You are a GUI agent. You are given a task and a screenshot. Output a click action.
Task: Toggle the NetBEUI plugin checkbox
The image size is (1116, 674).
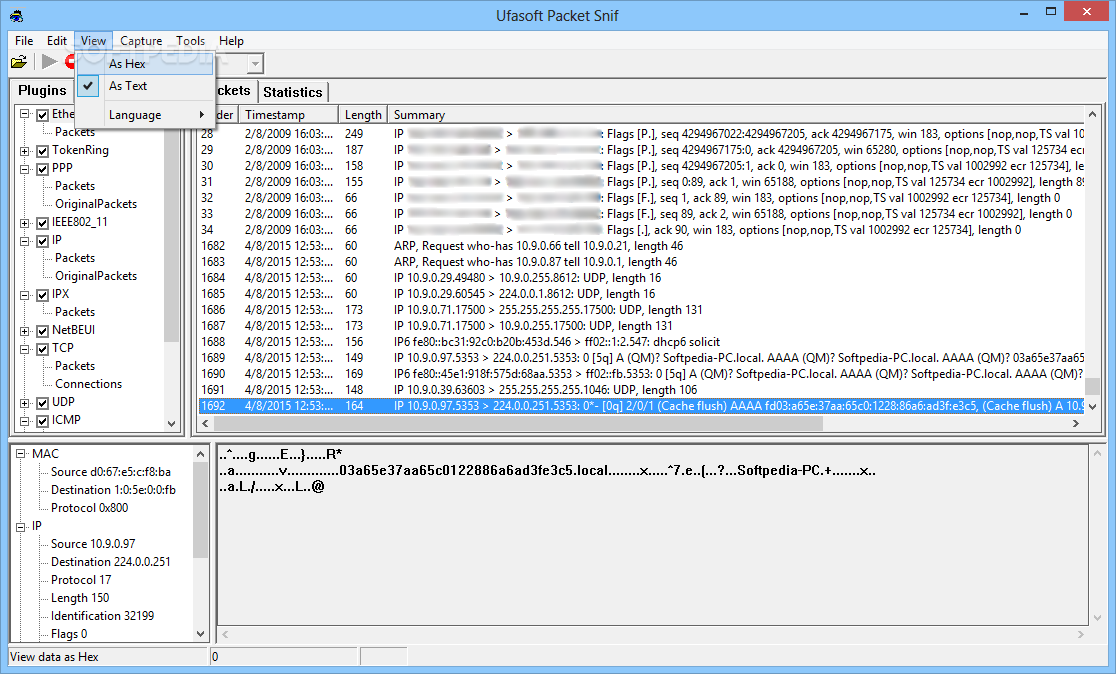coord(43,331)
